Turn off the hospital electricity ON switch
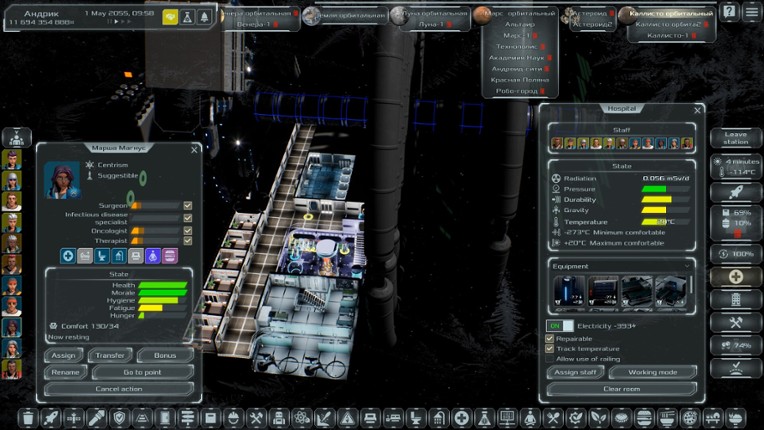The width and height of the screenshot is (764, 430). [554, 326]
